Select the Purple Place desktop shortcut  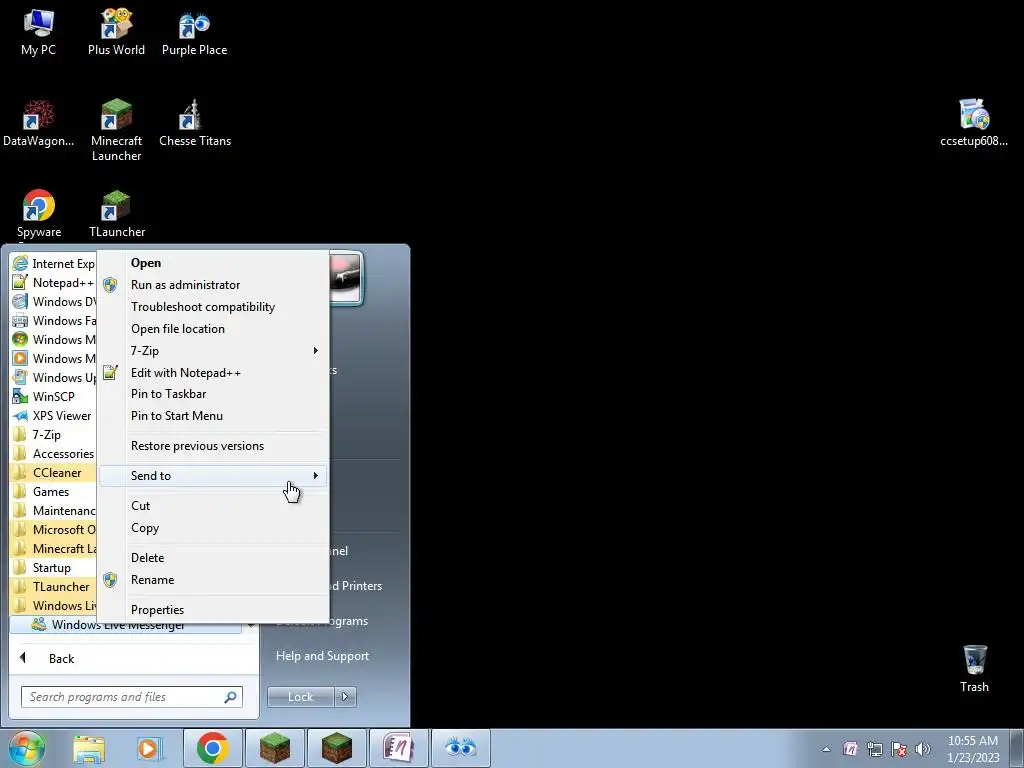point(195,33)
